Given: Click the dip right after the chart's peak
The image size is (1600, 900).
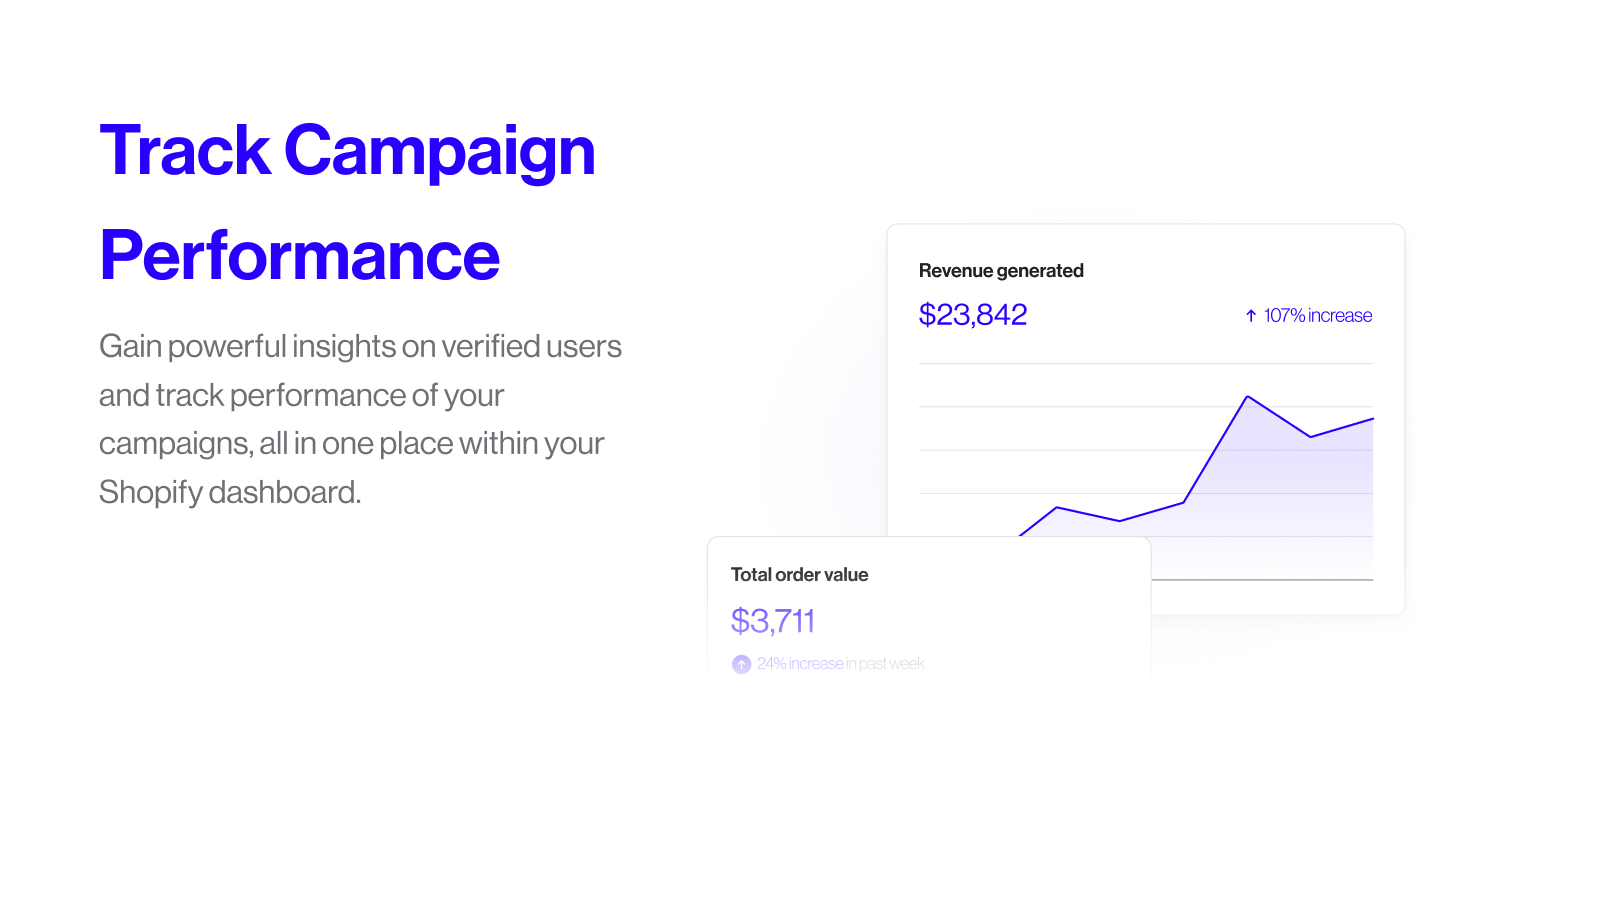Looking at the screenshot, I should (x=1310, y=437).
